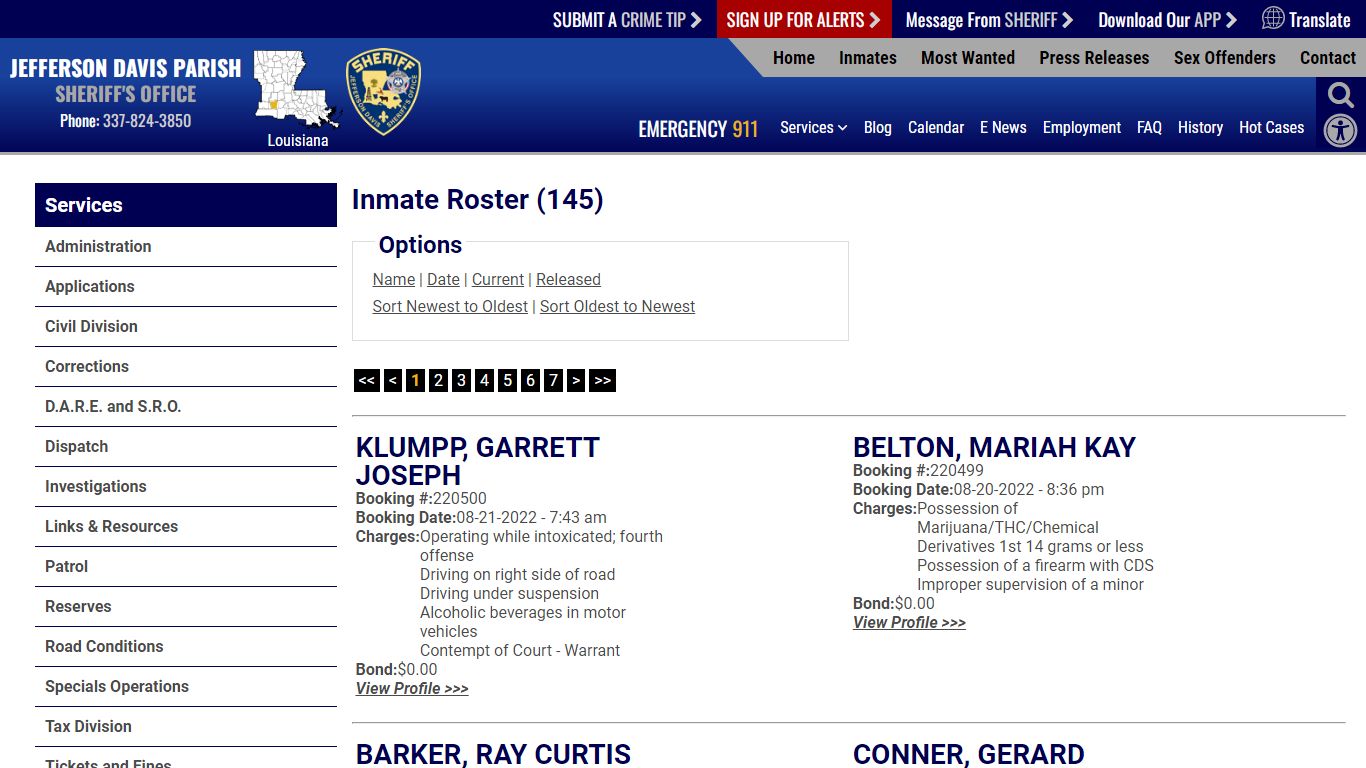1366x768 pixels.
Task: Sort roster by Name
Action: click(x=394, y=280)
